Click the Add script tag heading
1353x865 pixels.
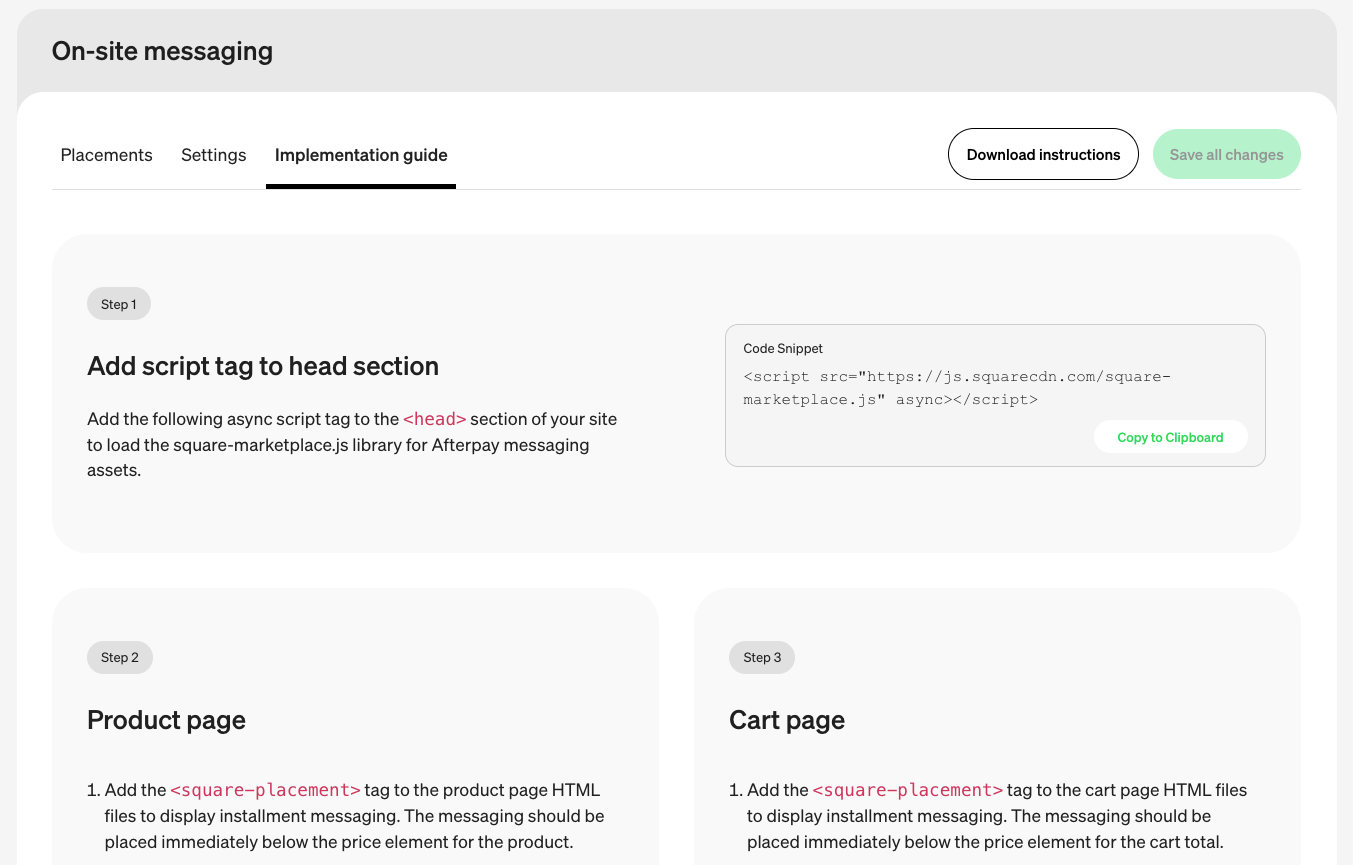tap(263, 366)
